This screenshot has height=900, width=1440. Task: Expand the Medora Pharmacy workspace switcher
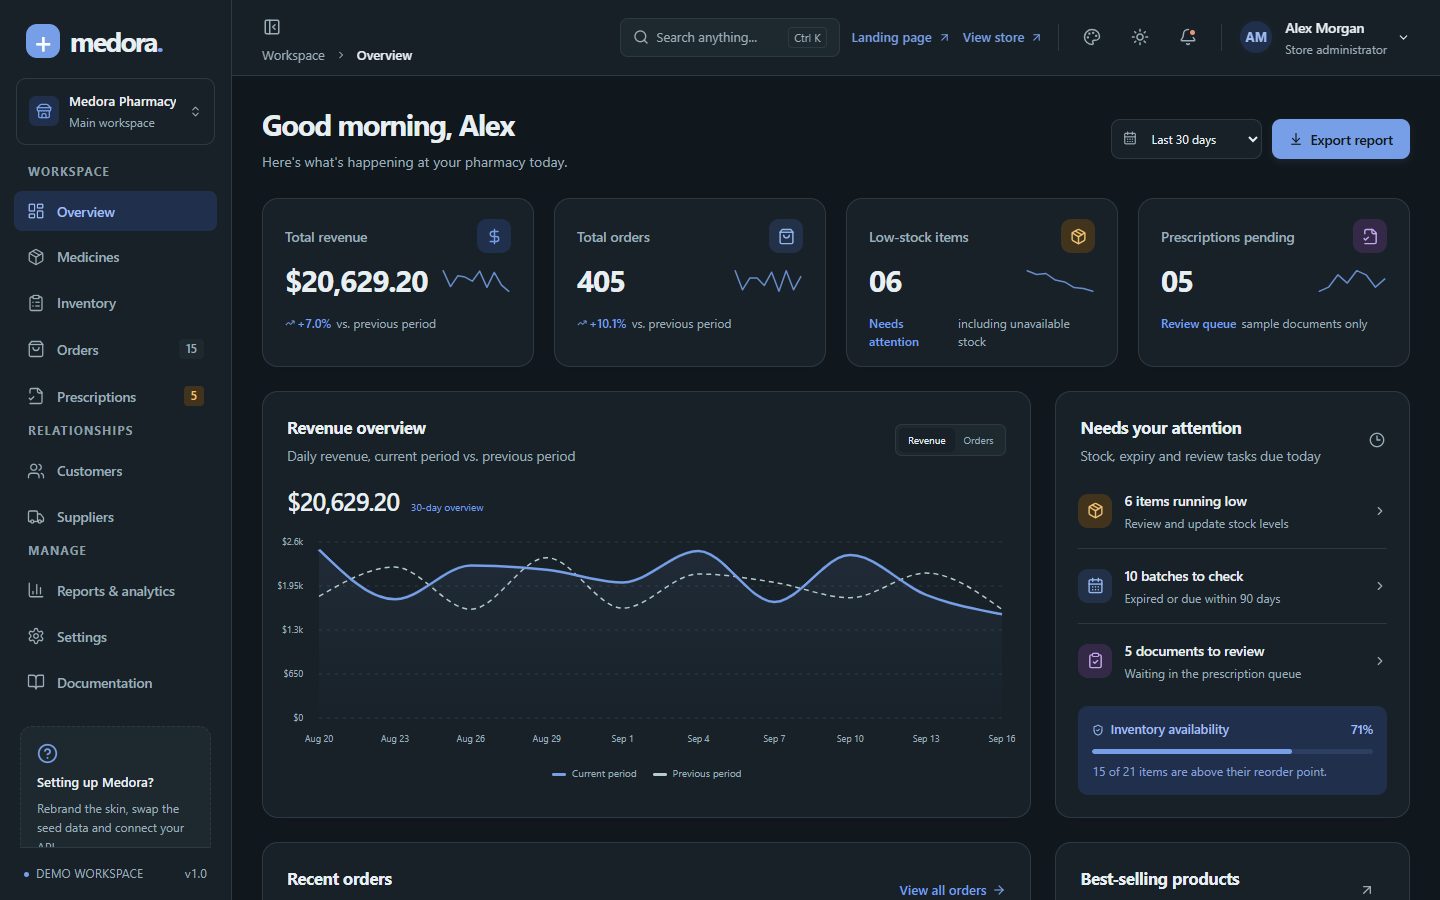coord(115,111)
